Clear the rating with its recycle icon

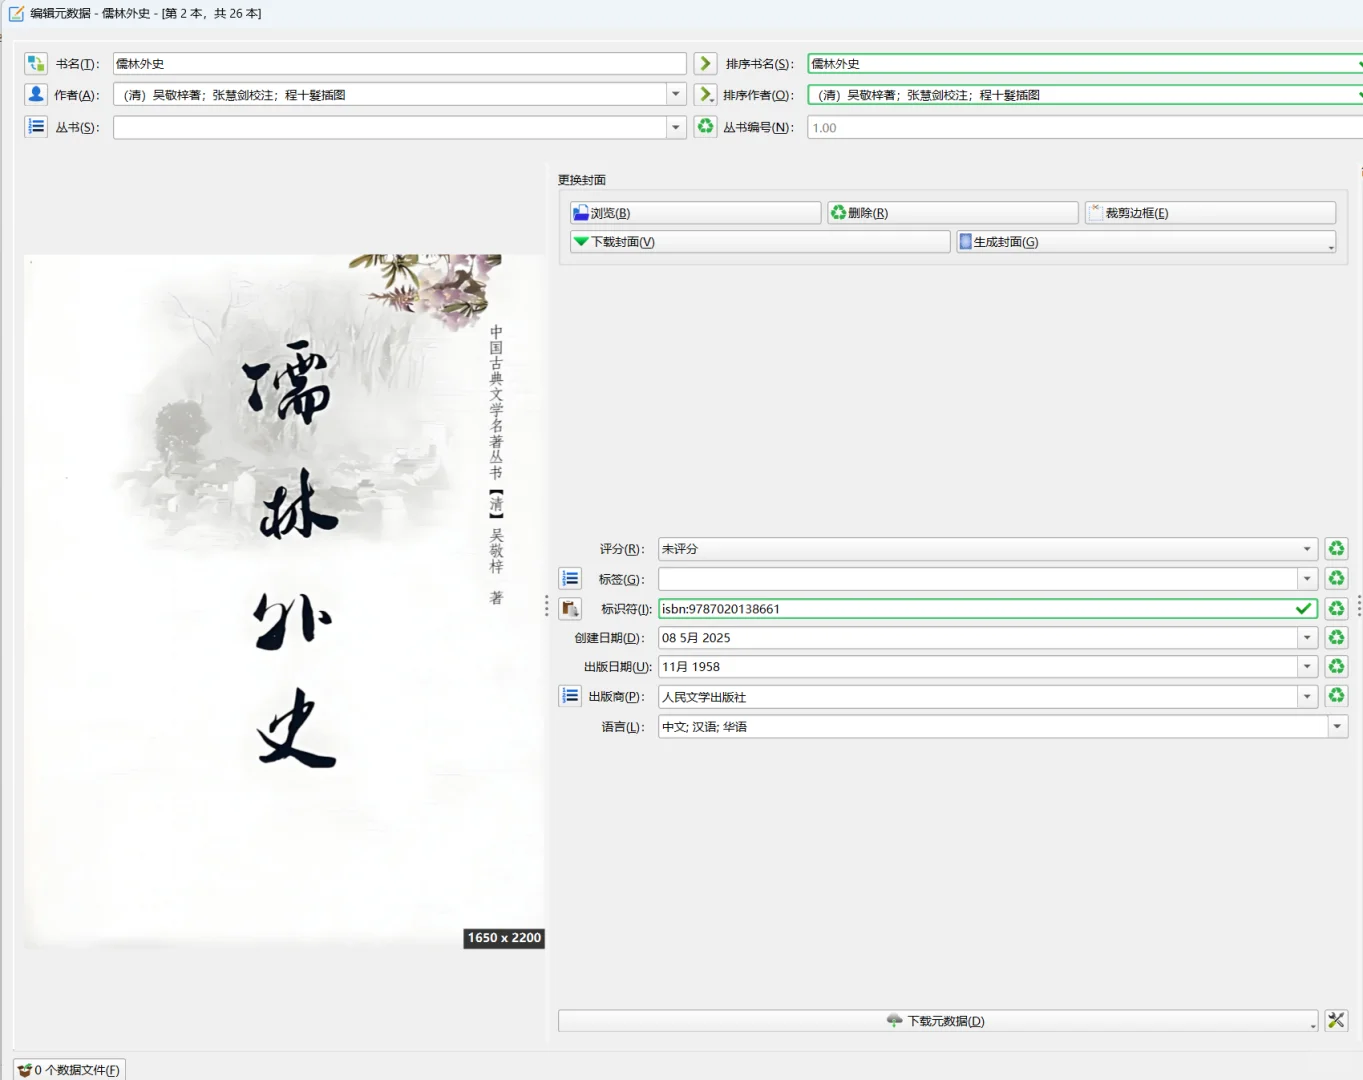click(x=1336, y=549)
